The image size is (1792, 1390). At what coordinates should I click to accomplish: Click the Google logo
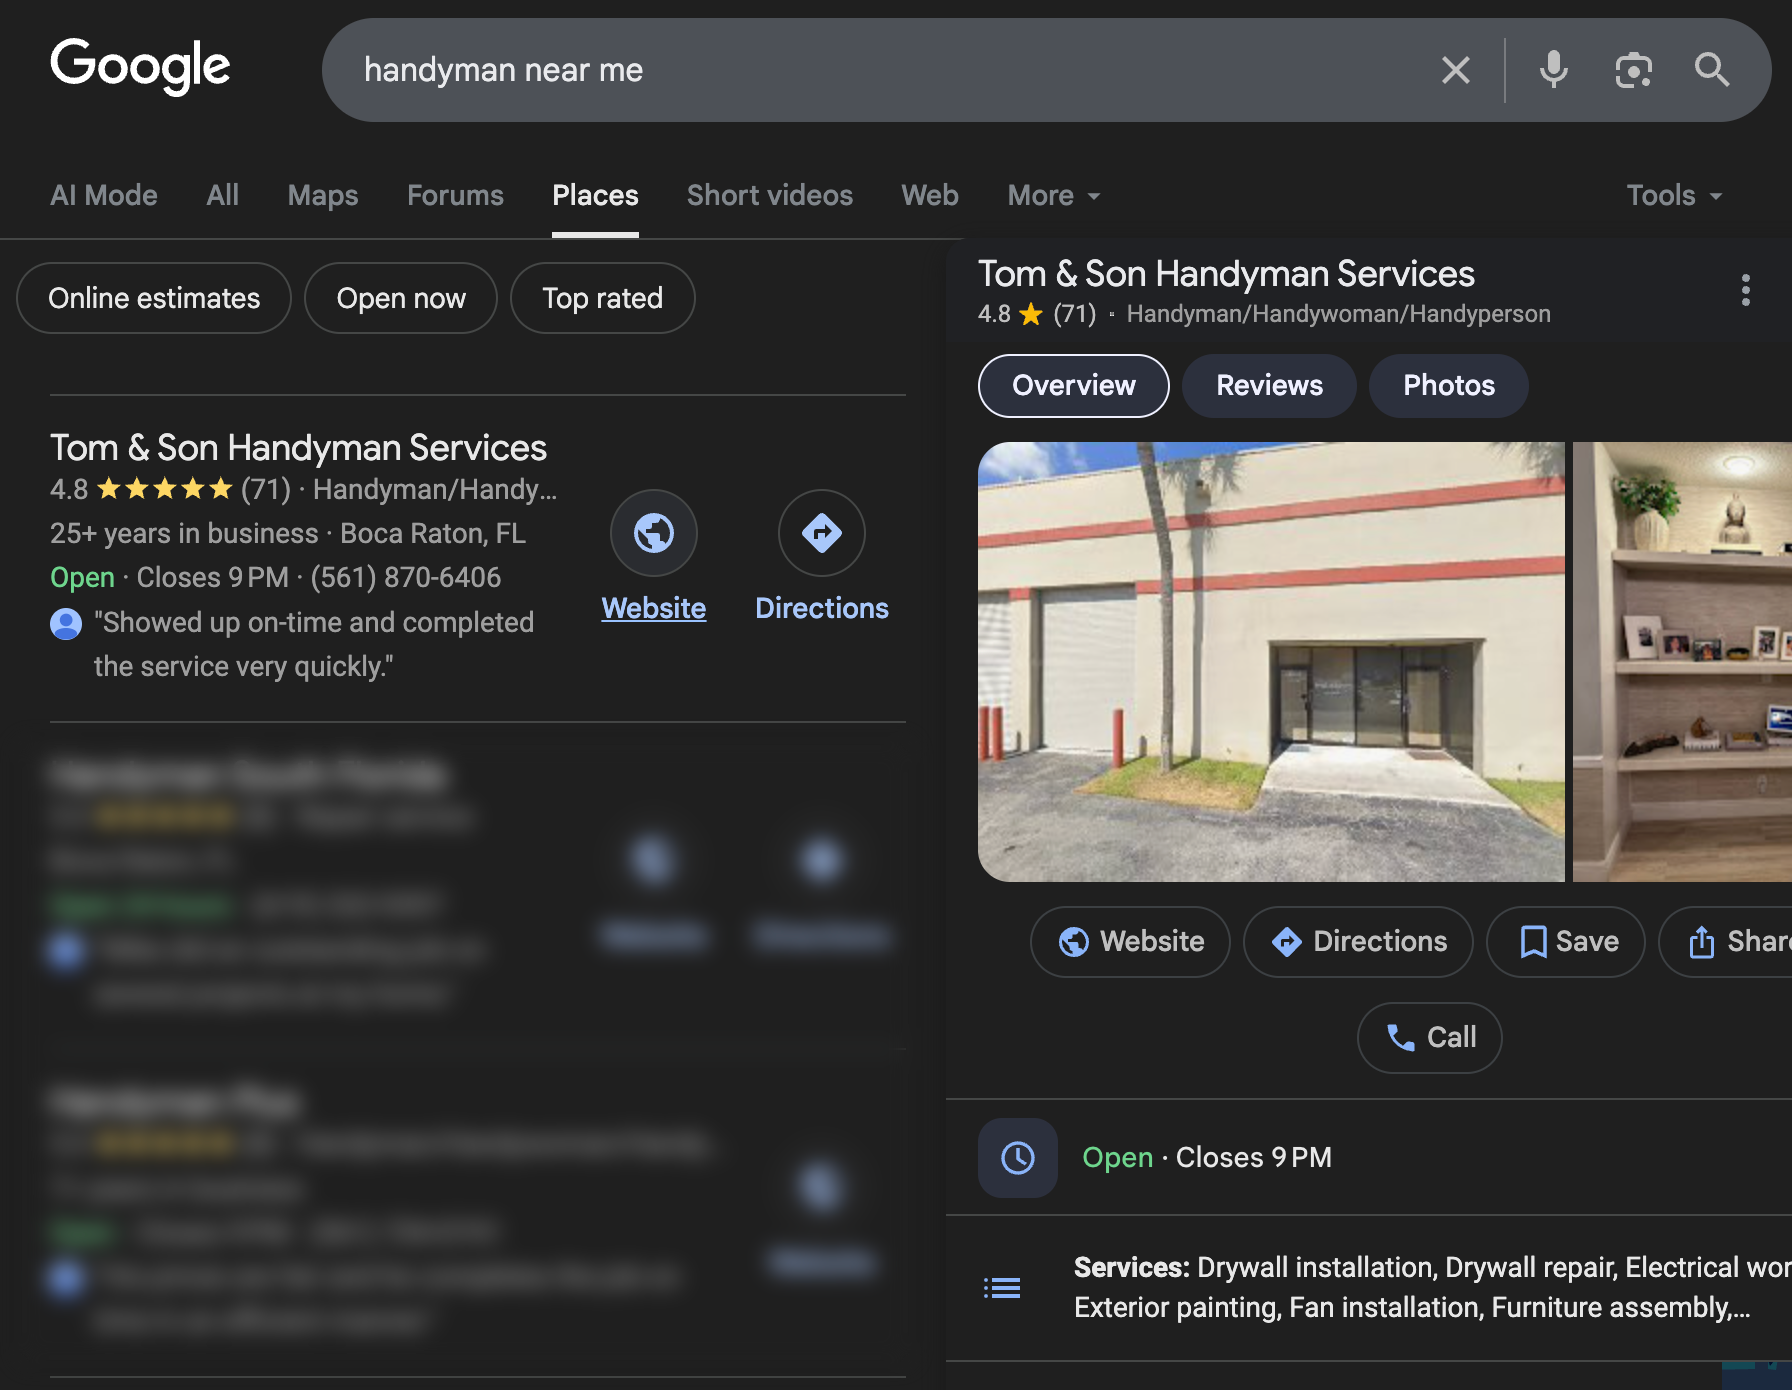tap(140, 66)
